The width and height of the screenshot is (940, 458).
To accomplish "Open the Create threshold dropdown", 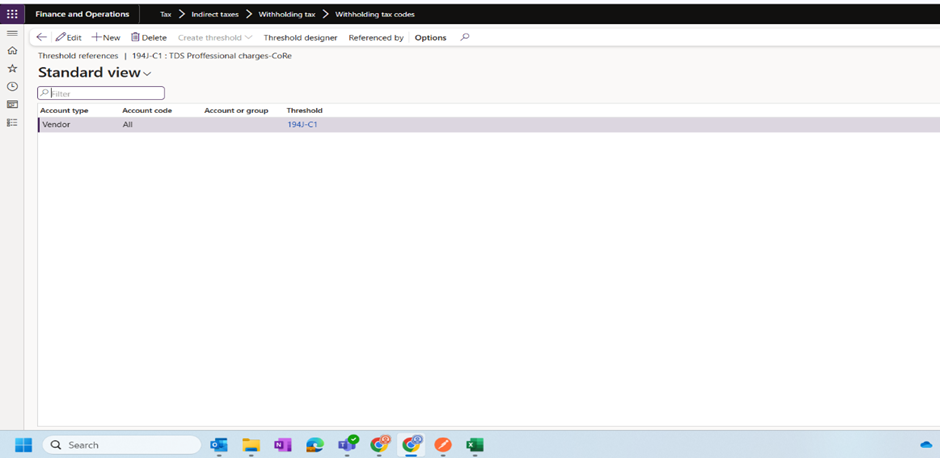I will [x=214, y=37].
